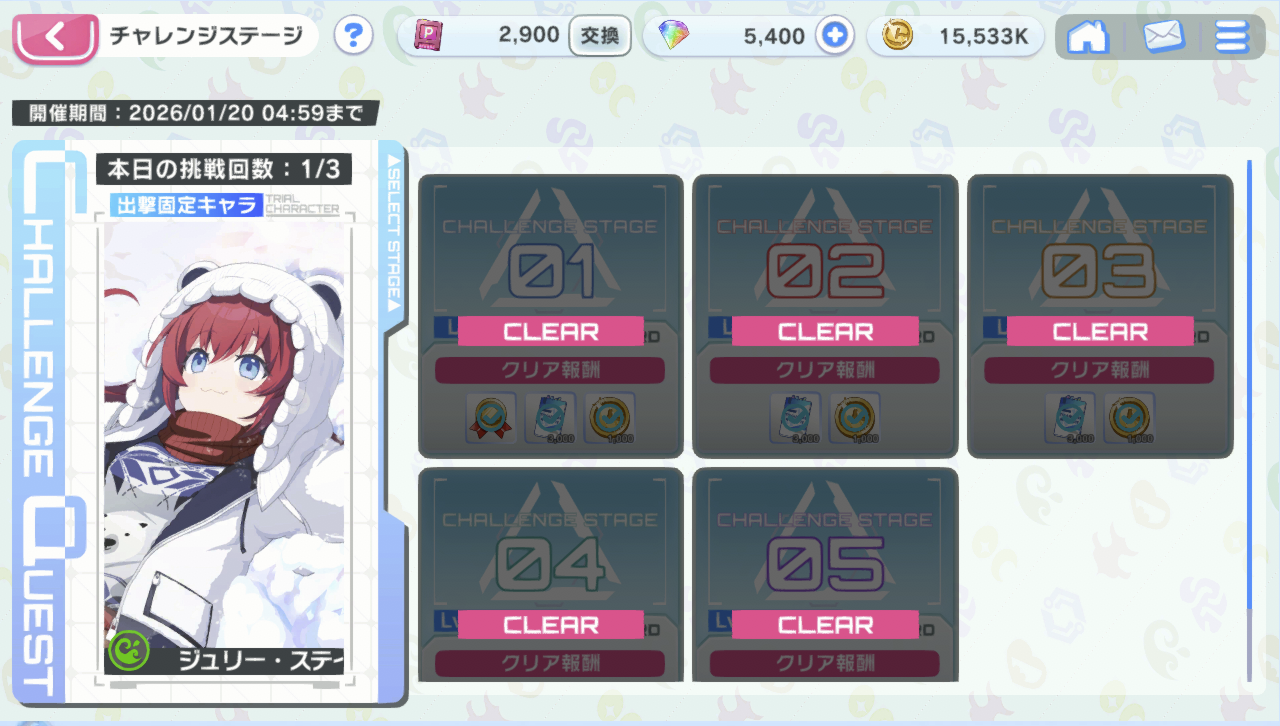Open Challenge Stage 05 card
This screenshot has height=726, width=1280.
pos(825,575)
